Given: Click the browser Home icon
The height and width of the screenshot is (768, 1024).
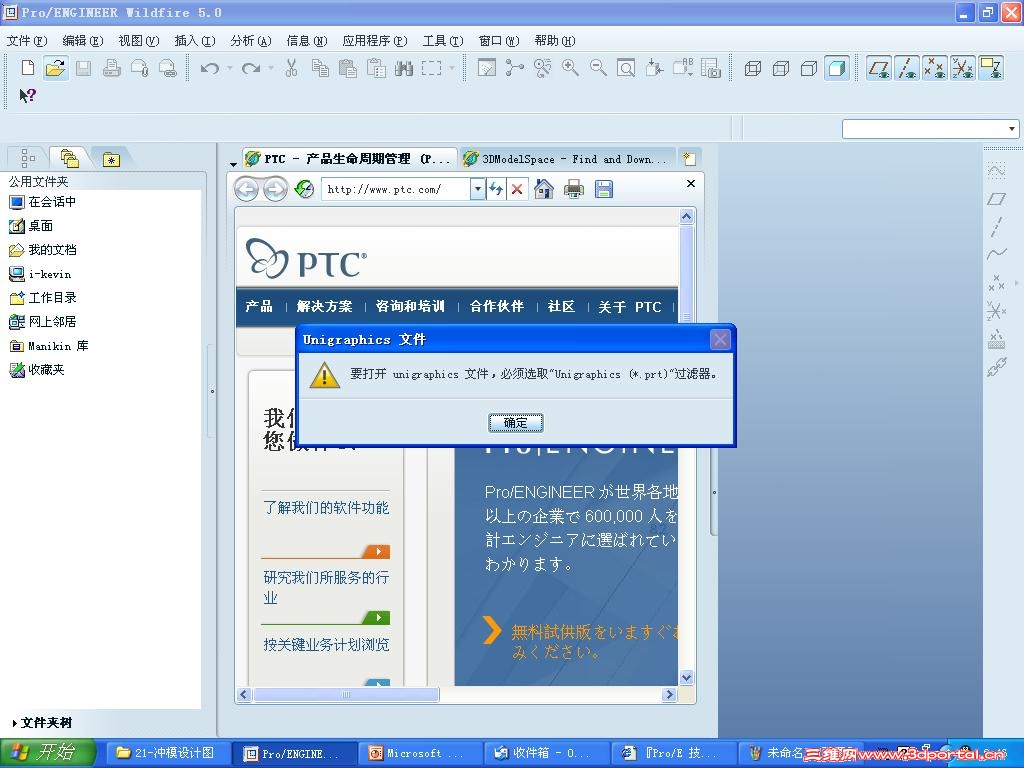Looking at the screenshot, I should pos(543,189).
